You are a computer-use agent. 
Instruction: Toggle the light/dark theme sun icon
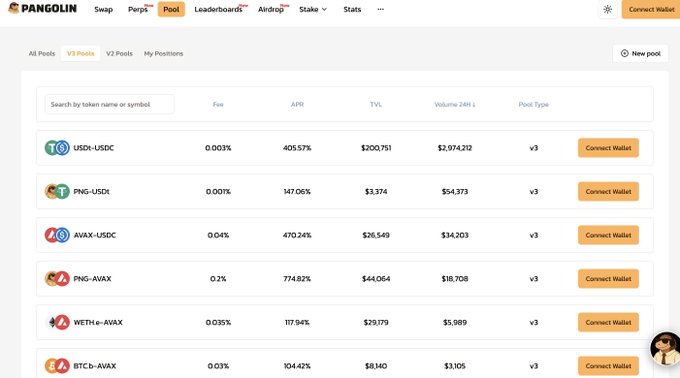click(608, 9)
